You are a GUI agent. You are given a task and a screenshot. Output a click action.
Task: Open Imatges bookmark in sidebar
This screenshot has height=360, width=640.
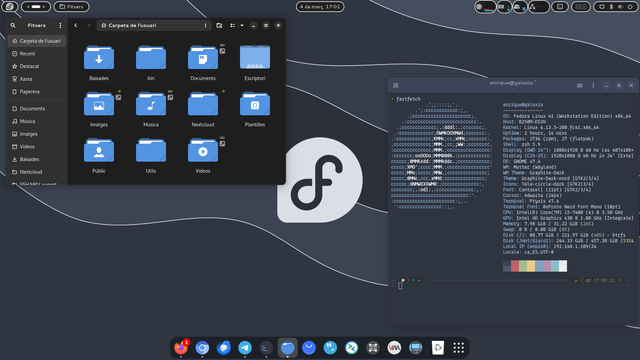37,134
